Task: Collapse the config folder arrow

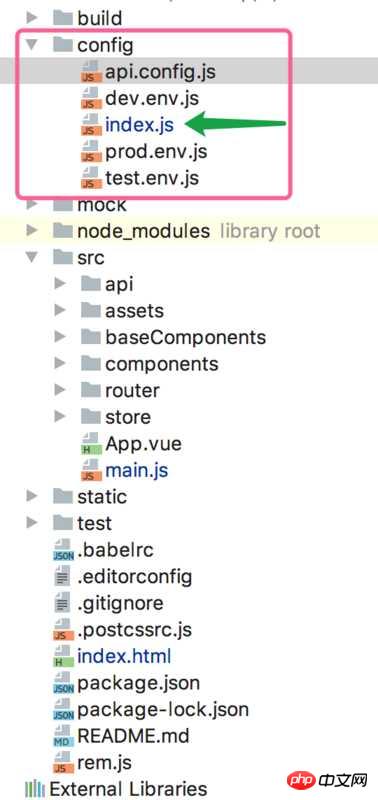Action: coord(32,45)
